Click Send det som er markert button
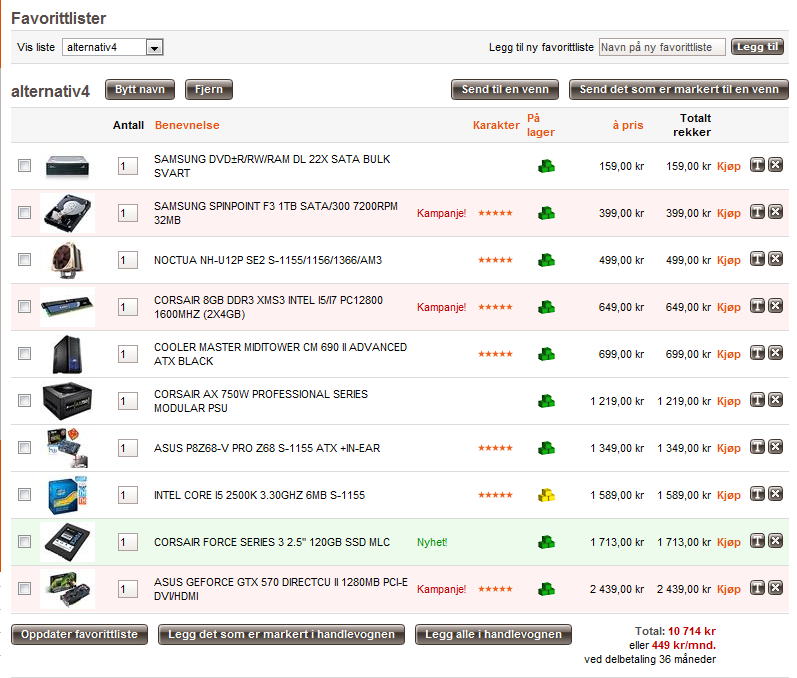 point(679,89)
